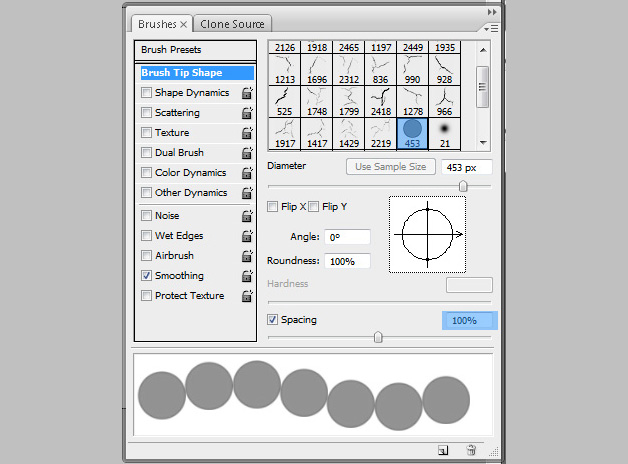The image size is (628, 464).
Task: Click the lock icon beside Wet Edges
Action: [x=247, y=236]
